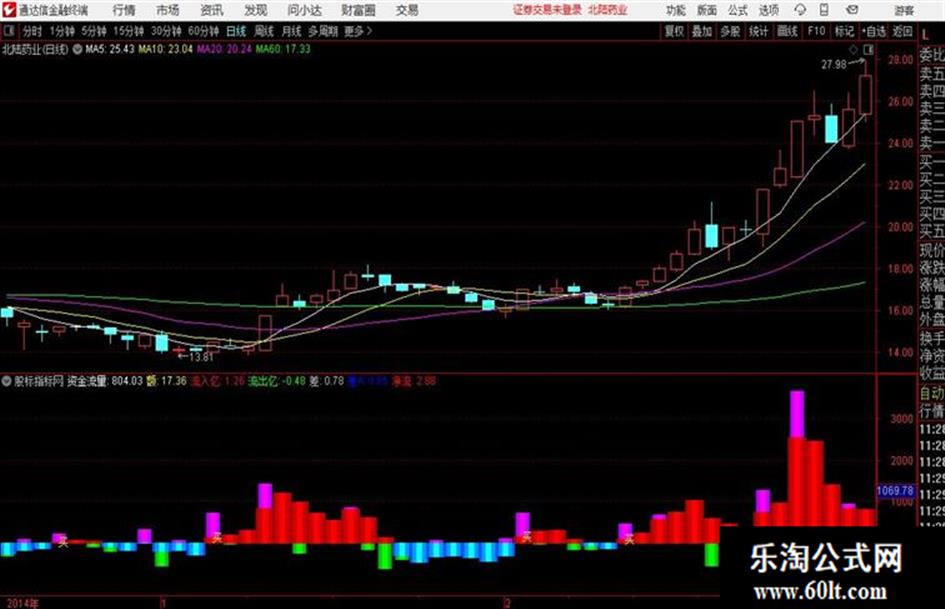
Task: Click the 27.98 high price marker
Action: 834,64
